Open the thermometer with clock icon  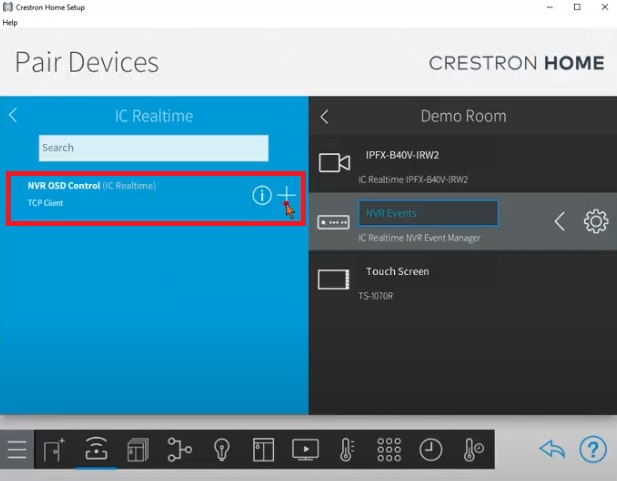pyautogui.click(x=473, y=450)
